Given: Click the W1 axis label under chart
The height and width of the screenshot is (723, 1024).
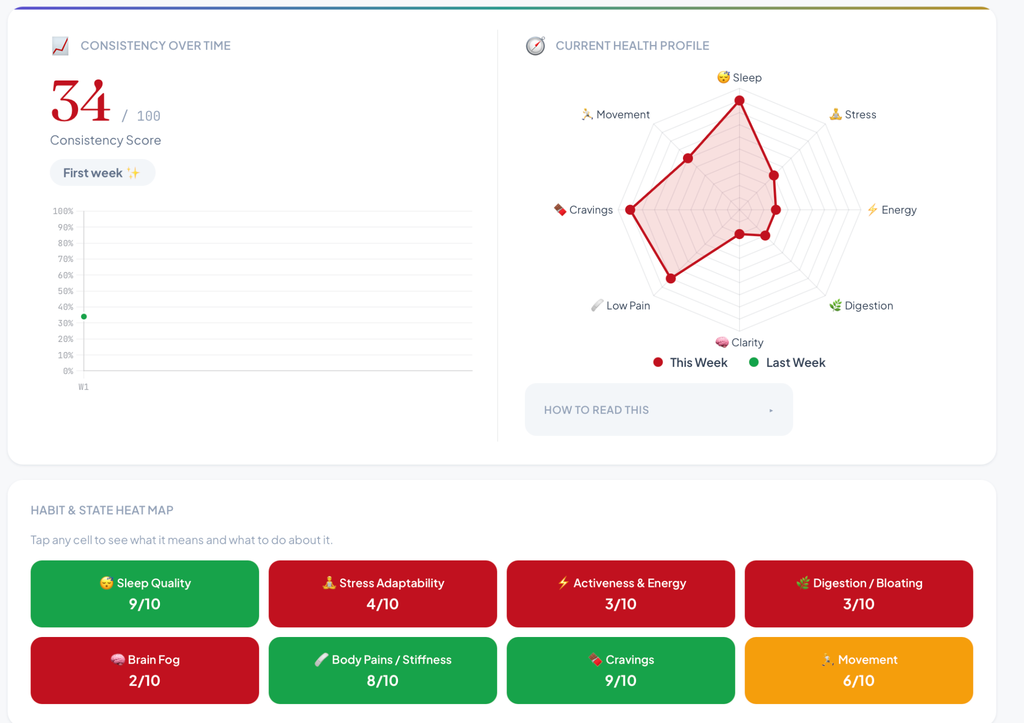Looking at the screenshot, I should [84, 387].
